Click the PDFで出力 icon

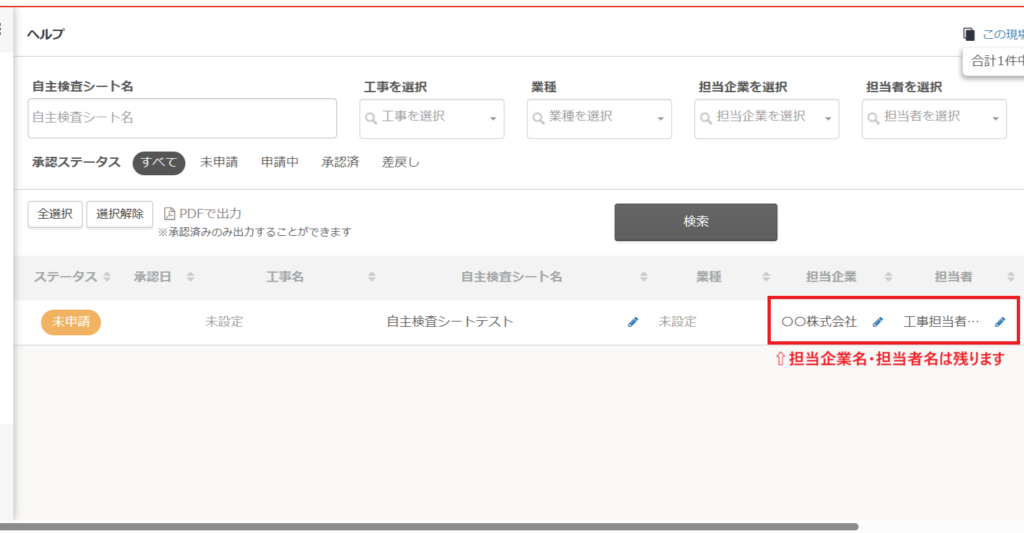170,214
